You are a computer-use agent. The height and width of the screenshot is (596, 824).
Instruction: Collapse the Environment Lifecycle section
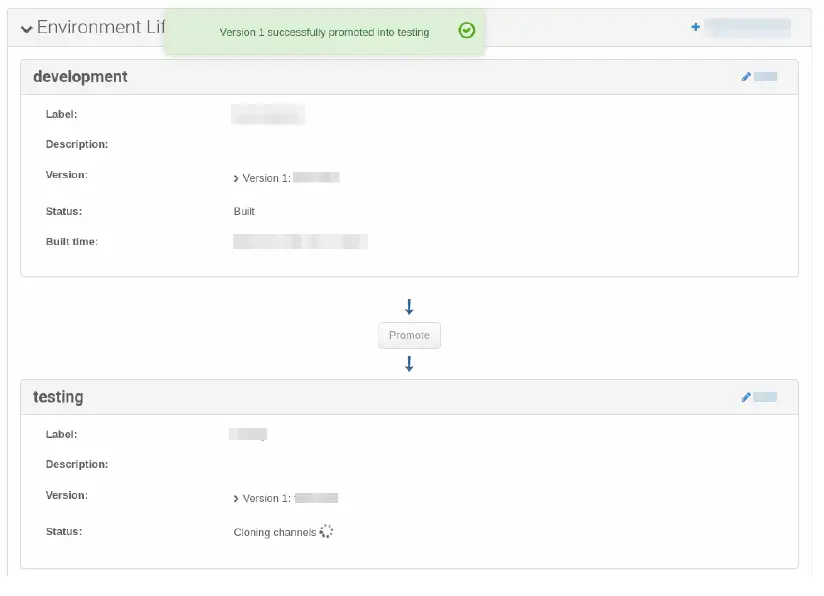[27, 28]
